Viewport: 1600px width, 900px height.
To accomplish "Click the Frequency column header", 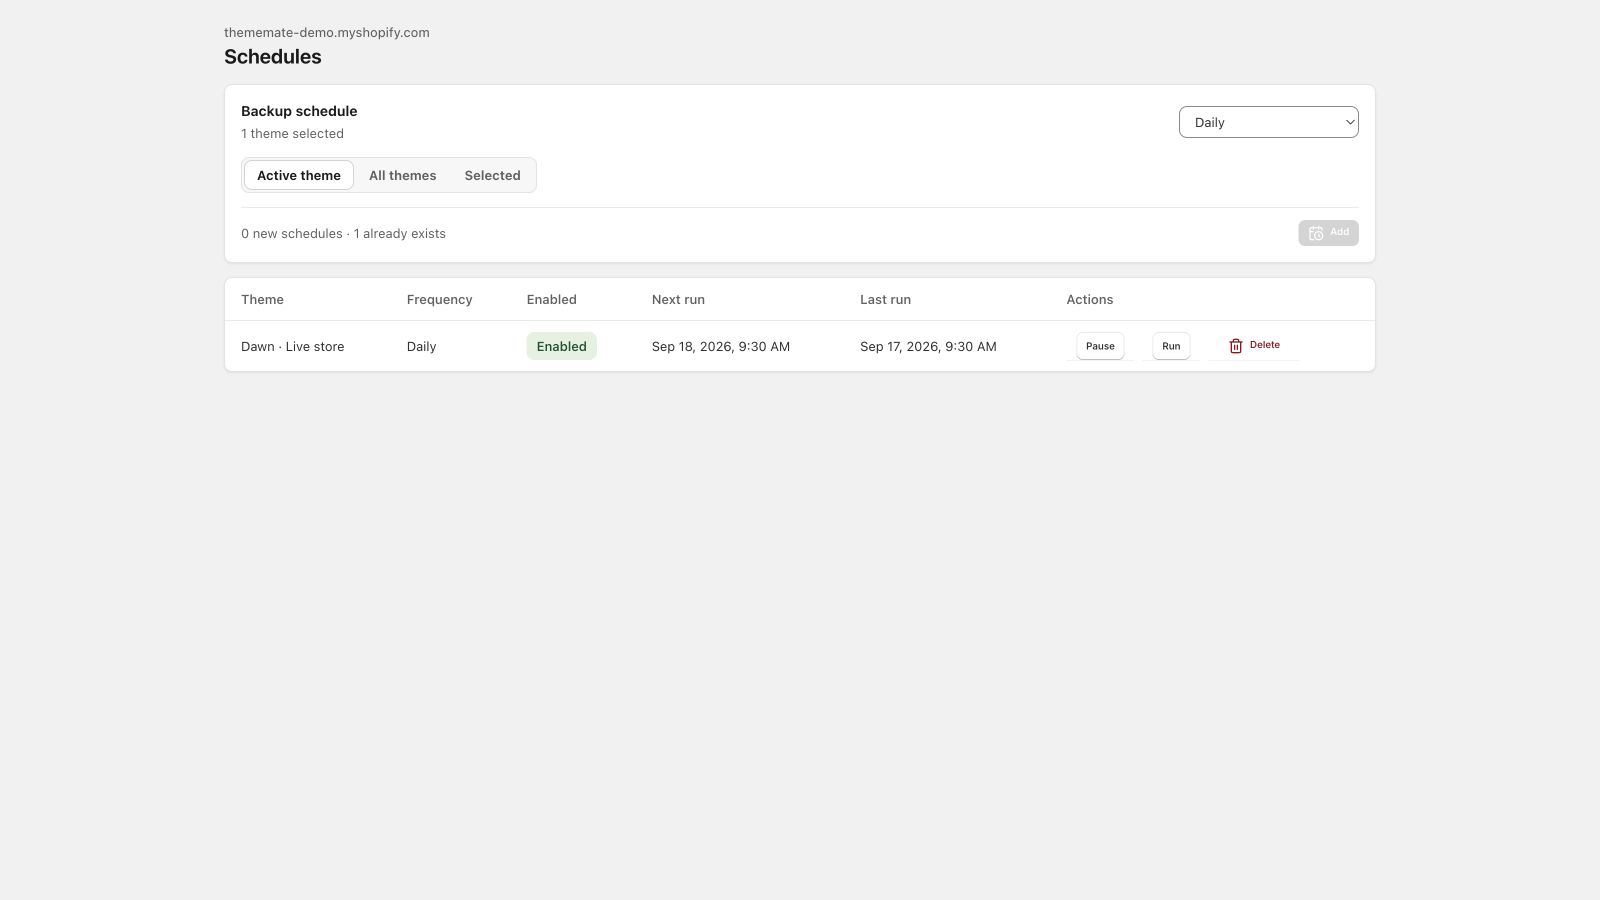I will [439, 300].
